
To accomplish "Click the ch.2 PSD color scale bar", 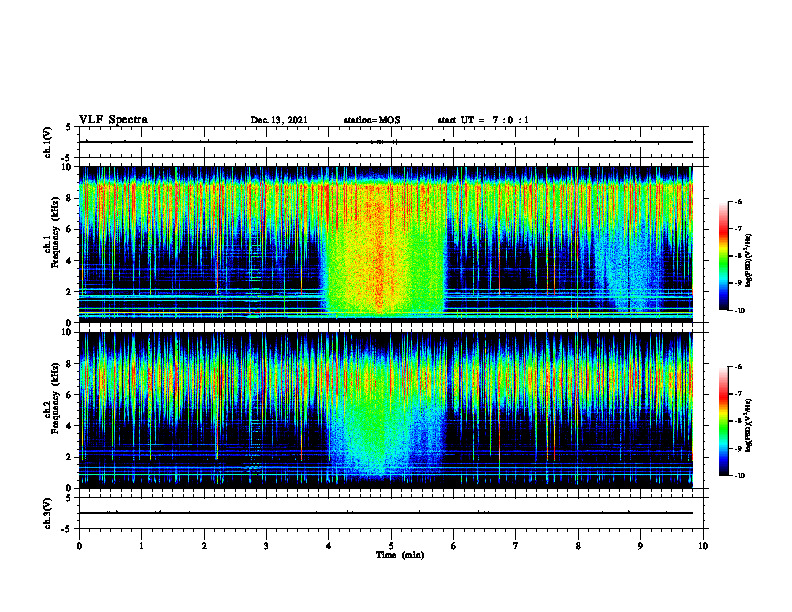I will (x=723, y=421).
